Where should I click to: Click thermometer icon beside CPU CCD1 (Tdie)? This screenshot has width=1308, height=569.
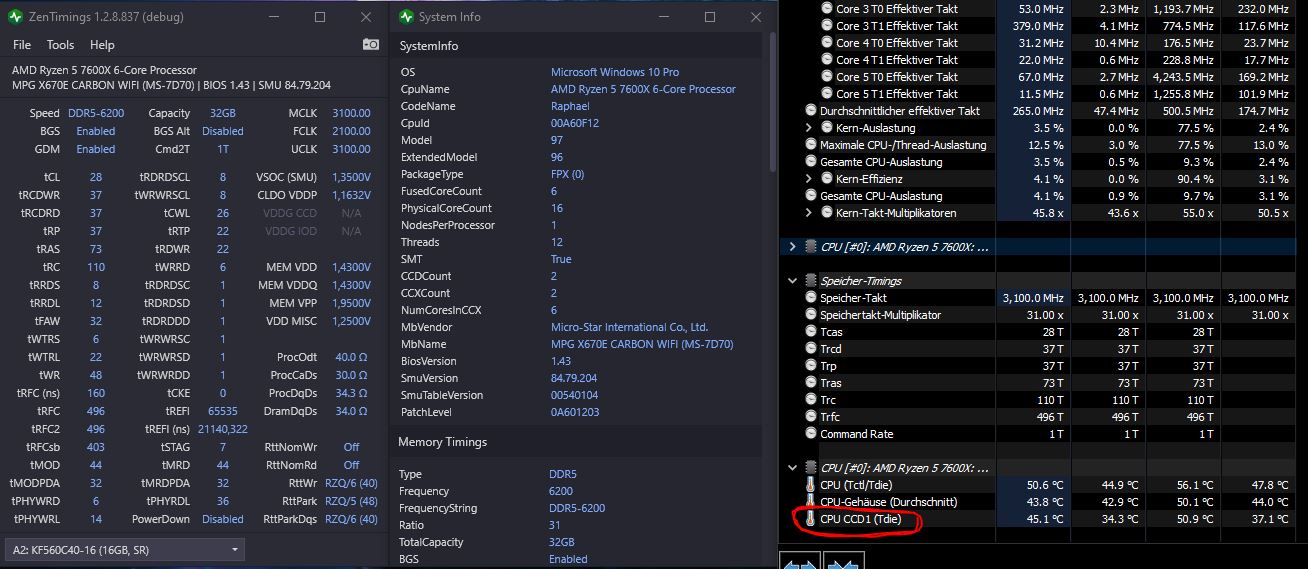click(x=811, y=519)
